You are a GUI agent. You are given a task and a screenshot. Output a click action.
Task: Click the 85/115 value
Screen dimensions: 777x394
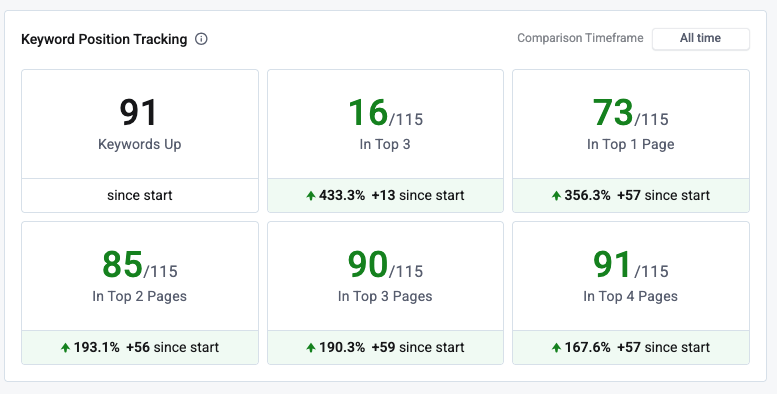140,265
